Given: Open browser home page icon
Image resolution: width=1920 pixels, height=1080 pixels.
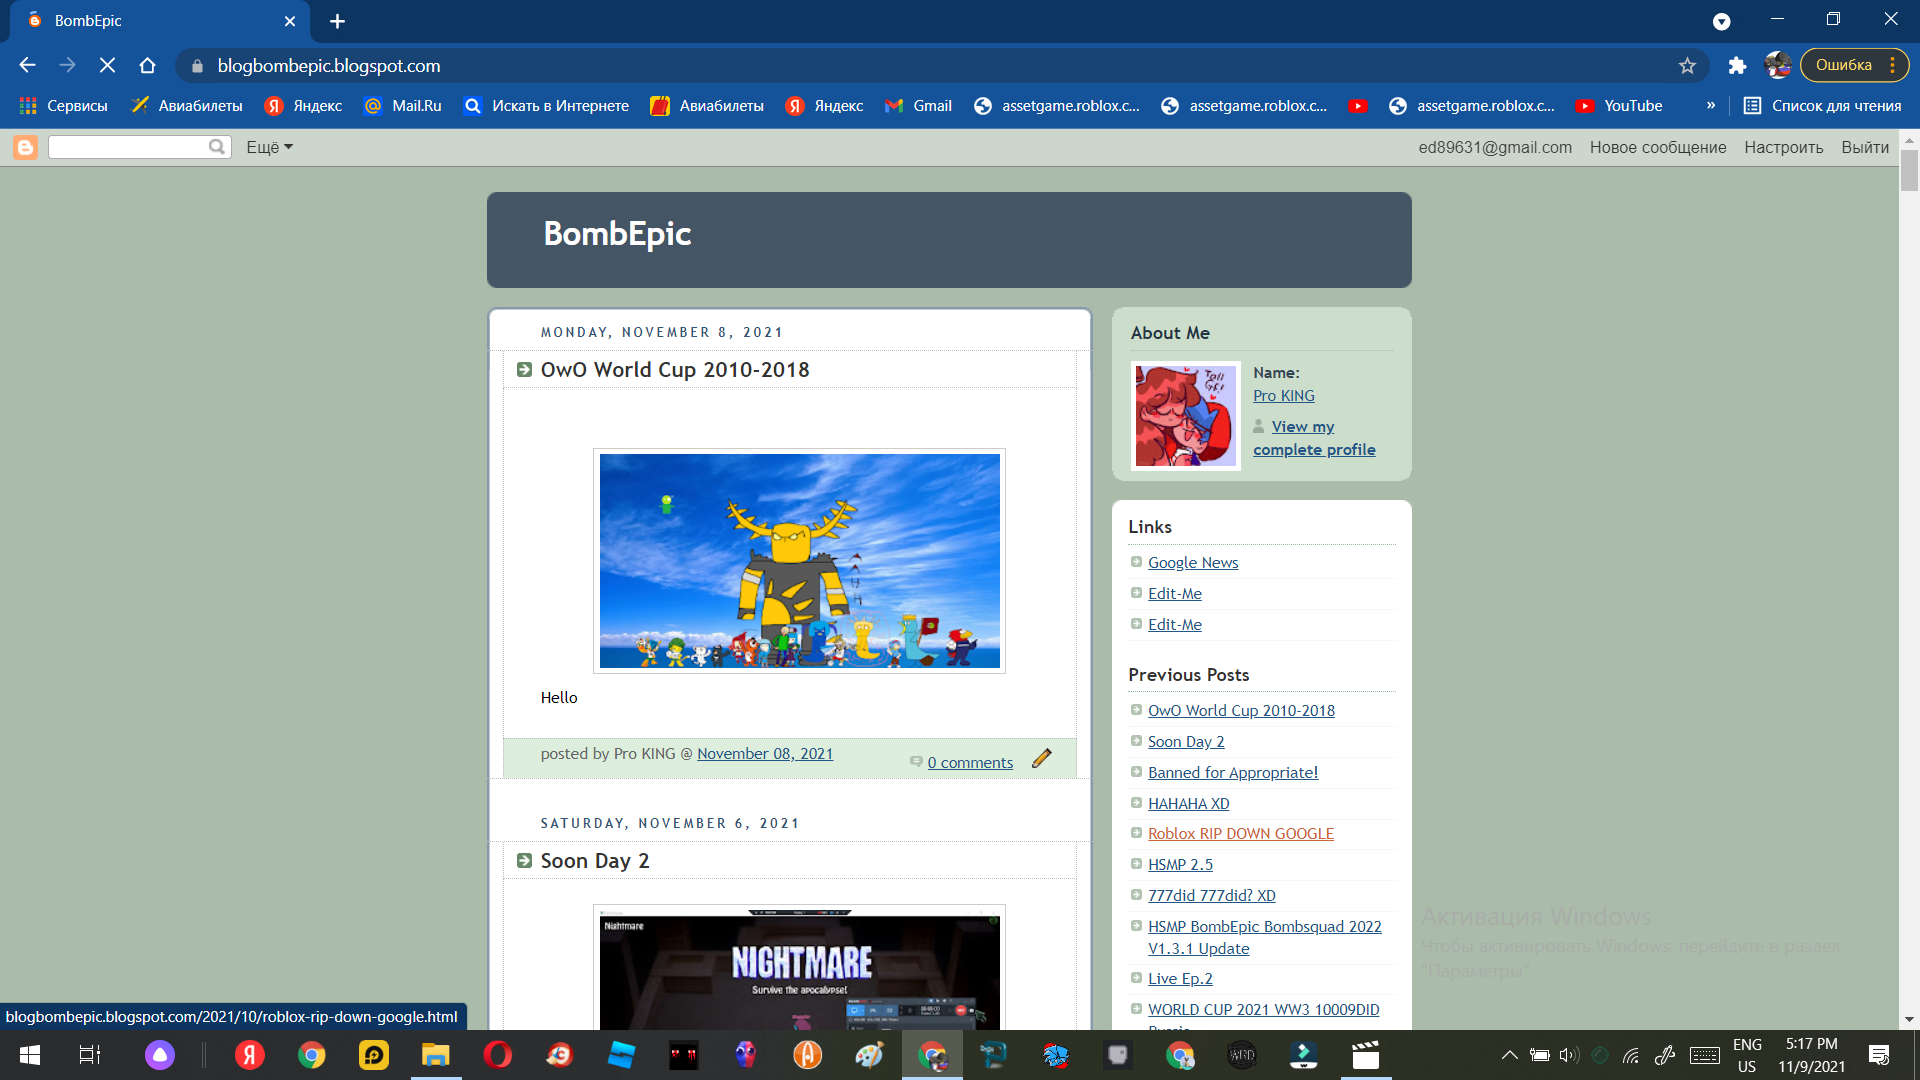Looking at the screenshot, I should pos(147,65).
